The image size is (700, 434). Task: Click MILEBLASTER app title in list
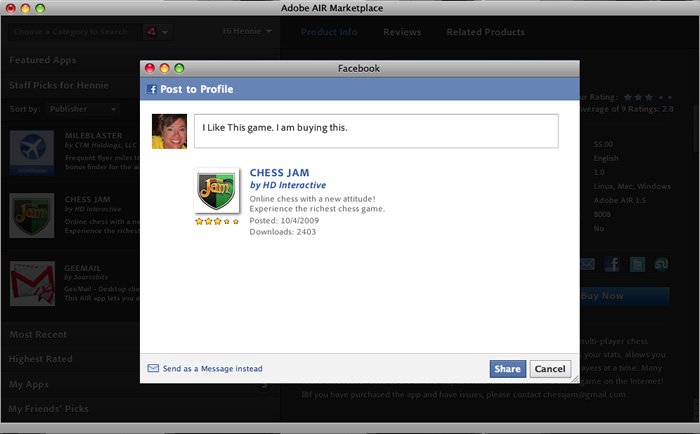[93, 135]
